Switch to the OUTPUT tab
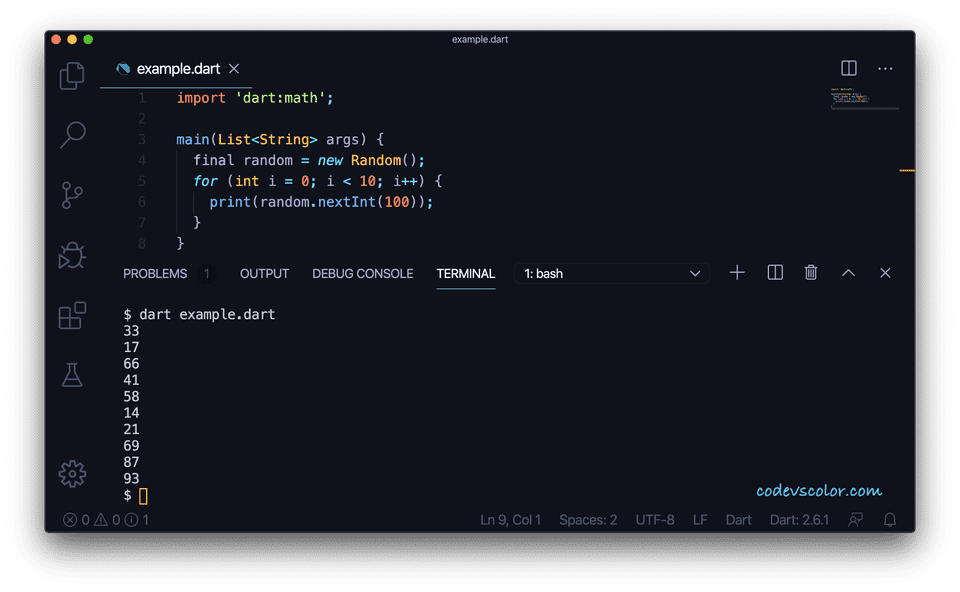 264,272
